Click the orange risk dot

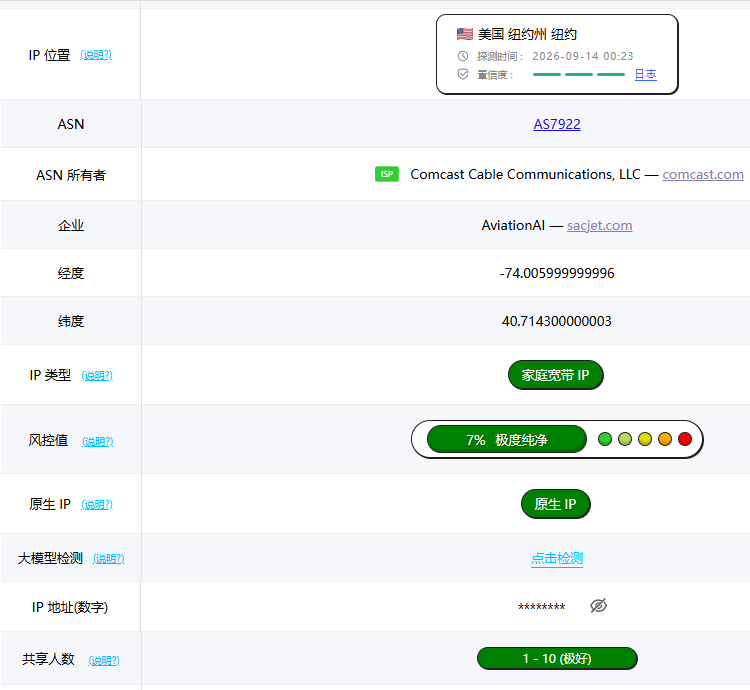(x=665, y=439)
